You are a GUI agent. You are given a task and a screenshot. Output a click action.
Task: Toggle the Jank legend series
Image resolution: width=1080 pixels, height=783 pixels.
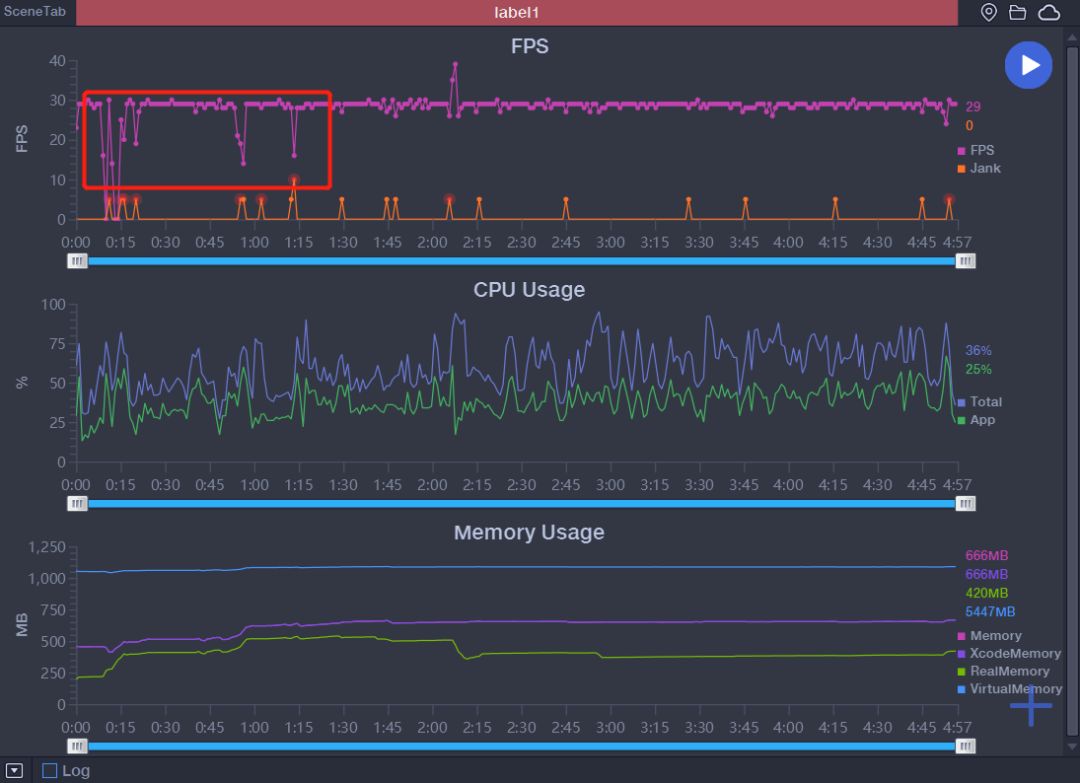tap(979, 168)
